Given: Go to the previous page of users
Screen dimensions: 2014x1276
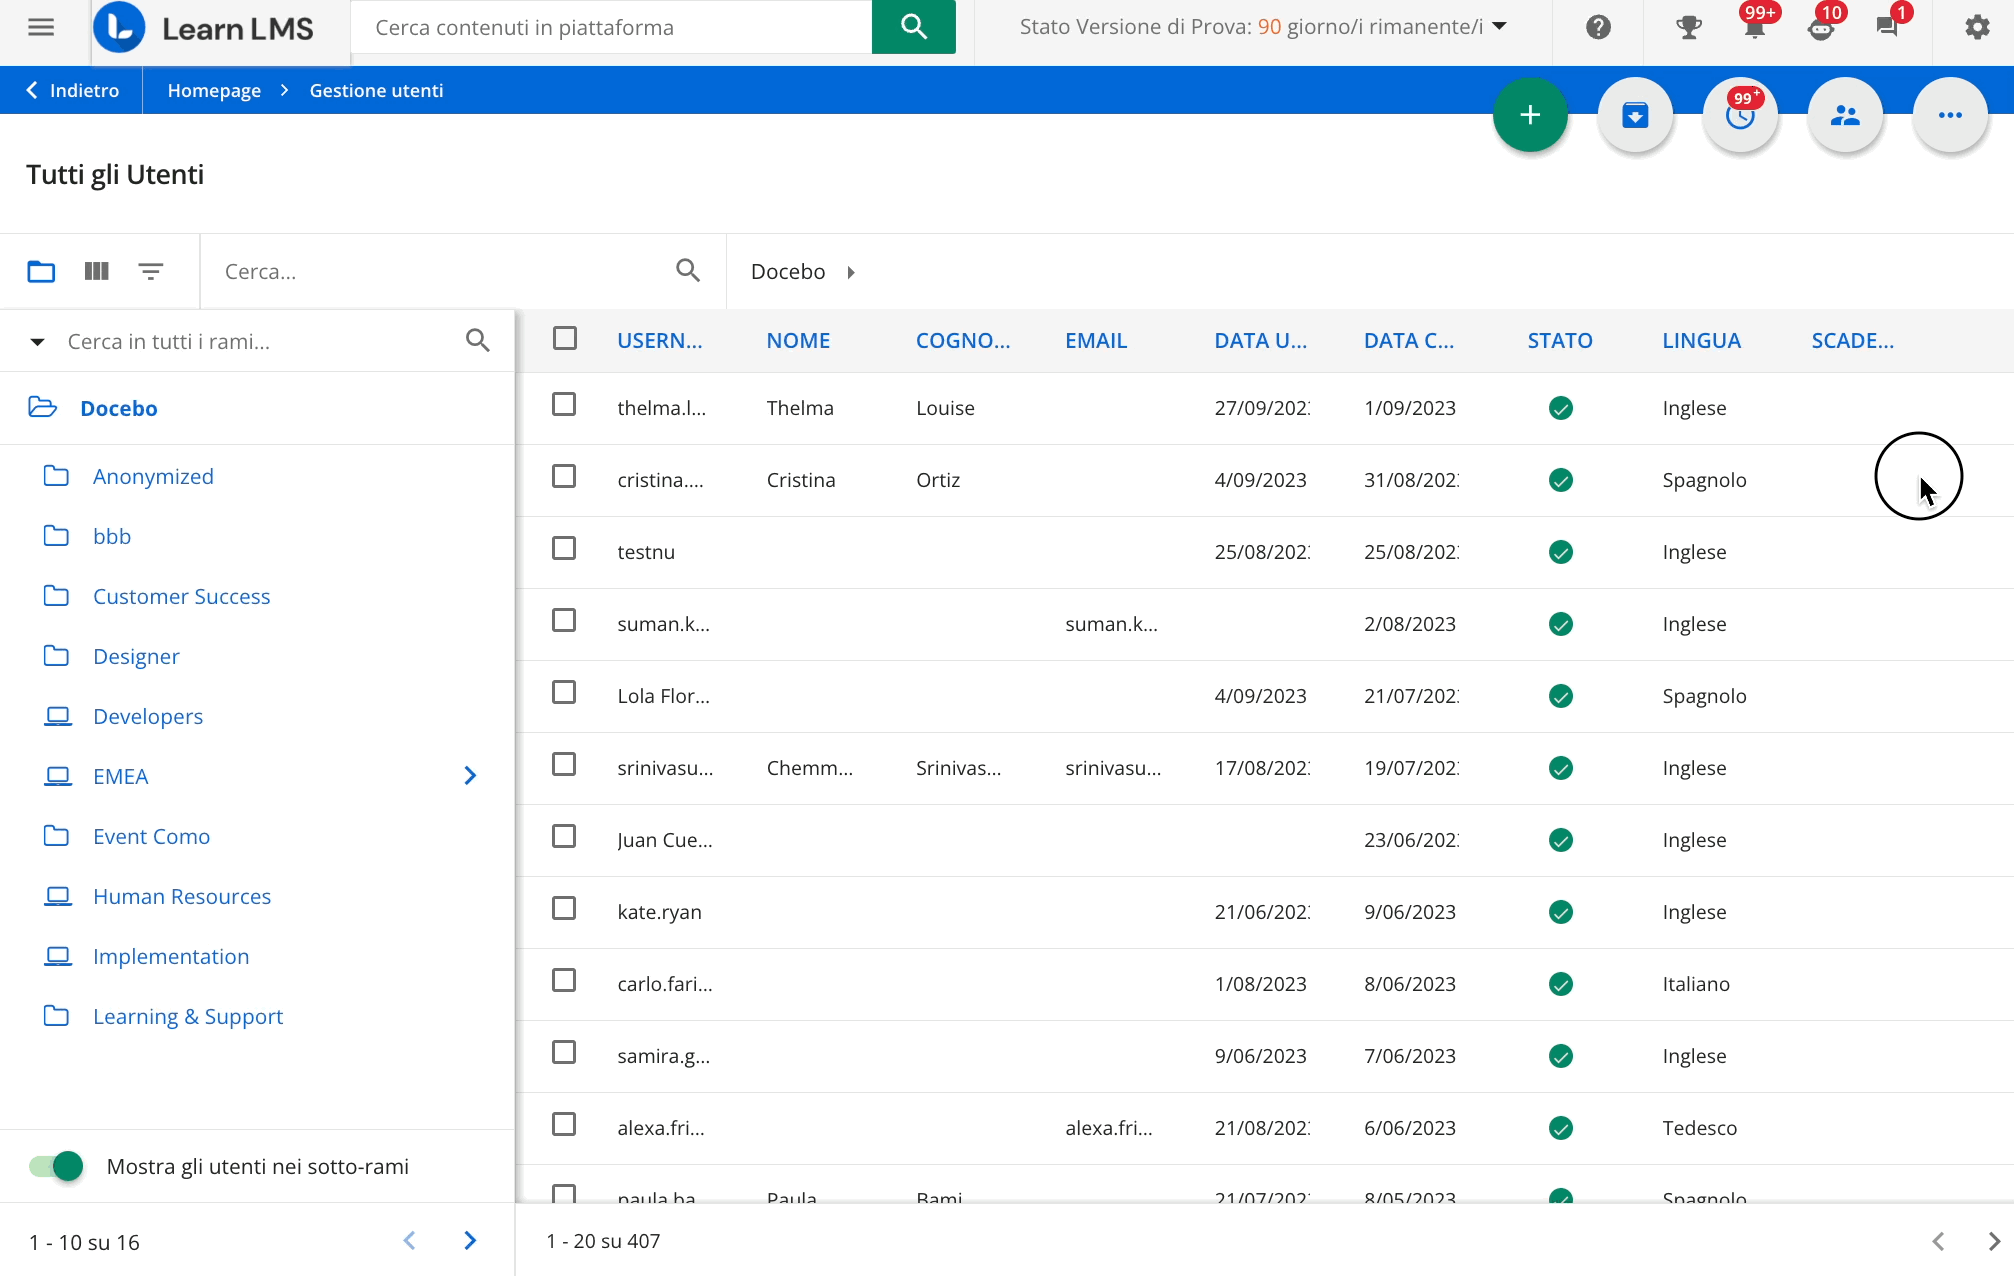Looking at the screenshot, I should pos(1938,1241).
